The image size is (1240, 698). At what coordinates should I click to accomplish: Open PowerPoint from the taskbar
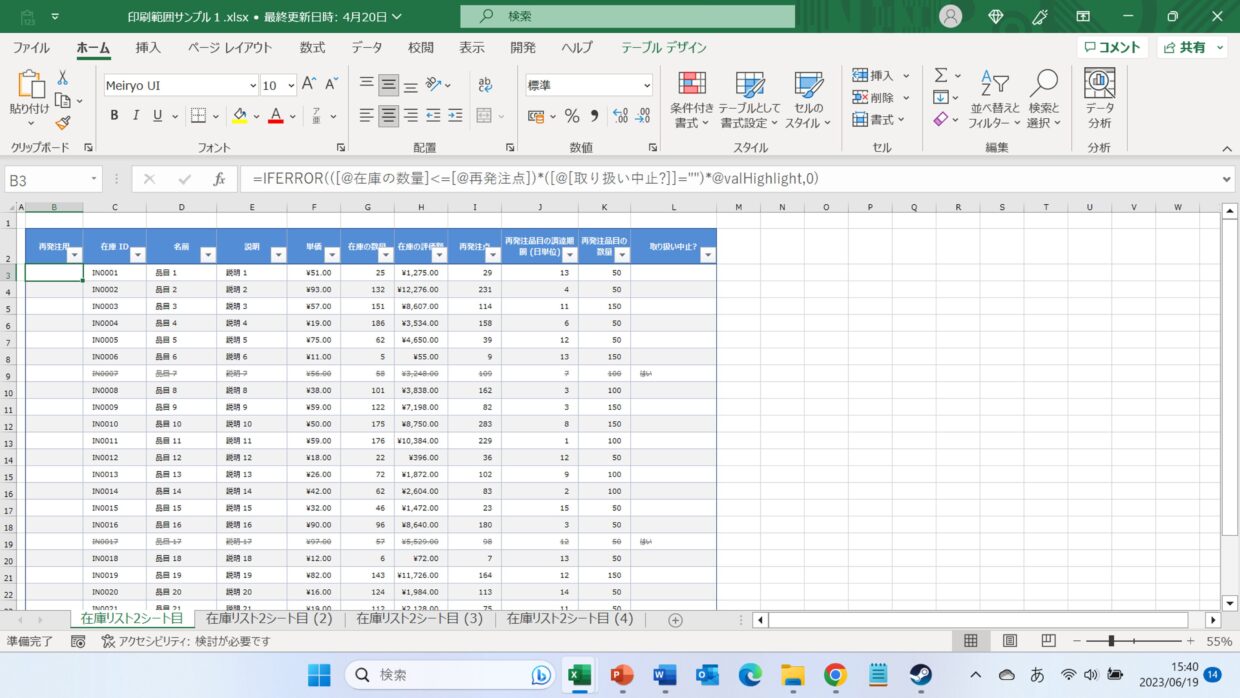621,675
